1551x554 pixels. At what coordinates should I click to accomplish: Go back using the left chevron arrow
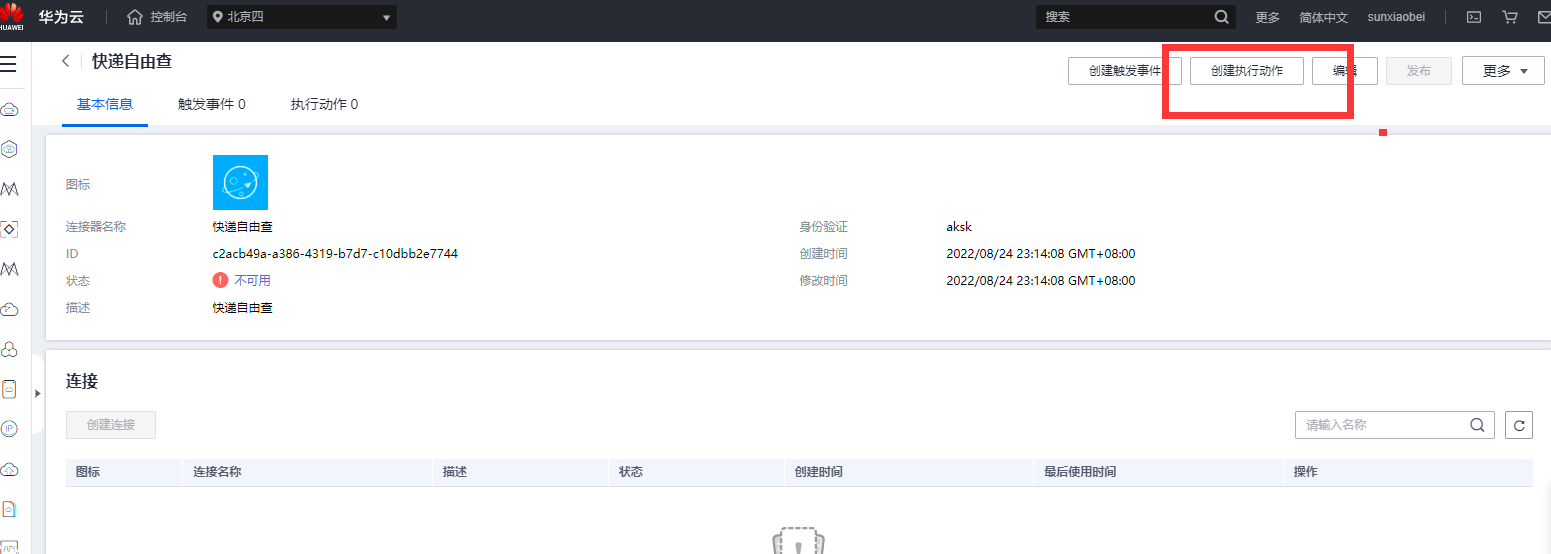pyautogui.click(x=66, y=61)
